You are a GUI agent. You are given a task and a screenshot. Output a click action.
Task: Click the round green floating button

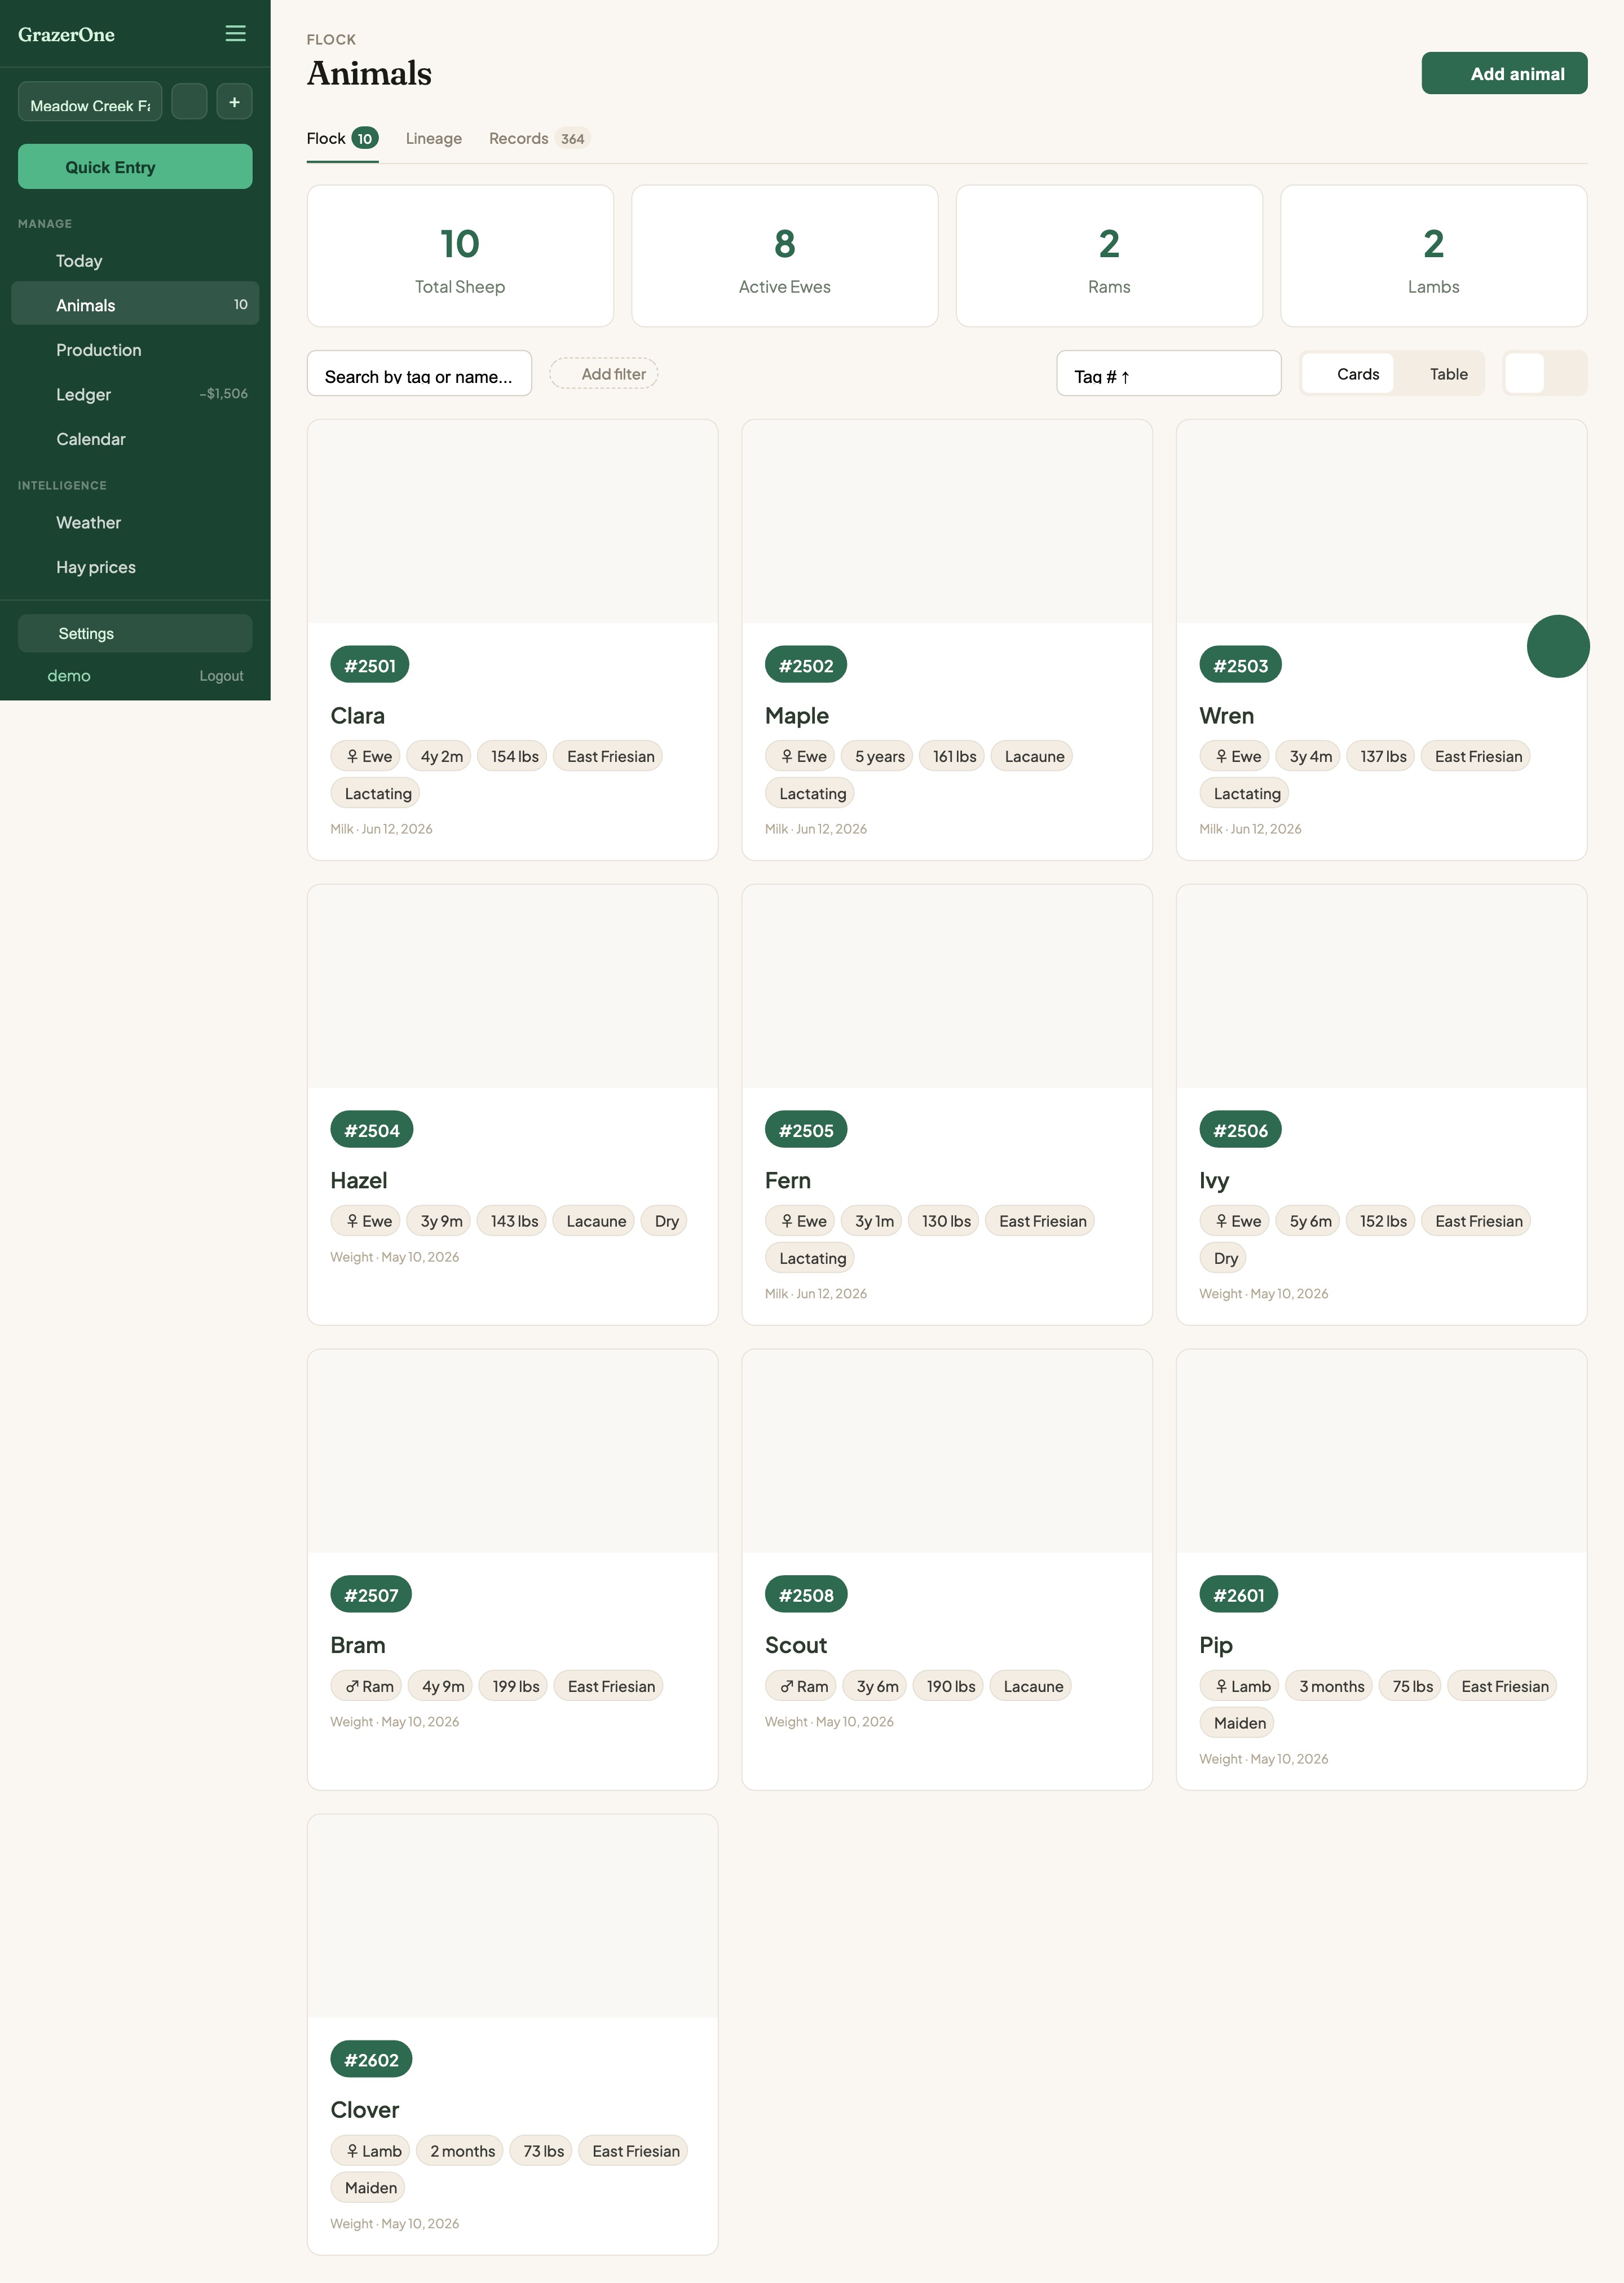coord(1557,646)
